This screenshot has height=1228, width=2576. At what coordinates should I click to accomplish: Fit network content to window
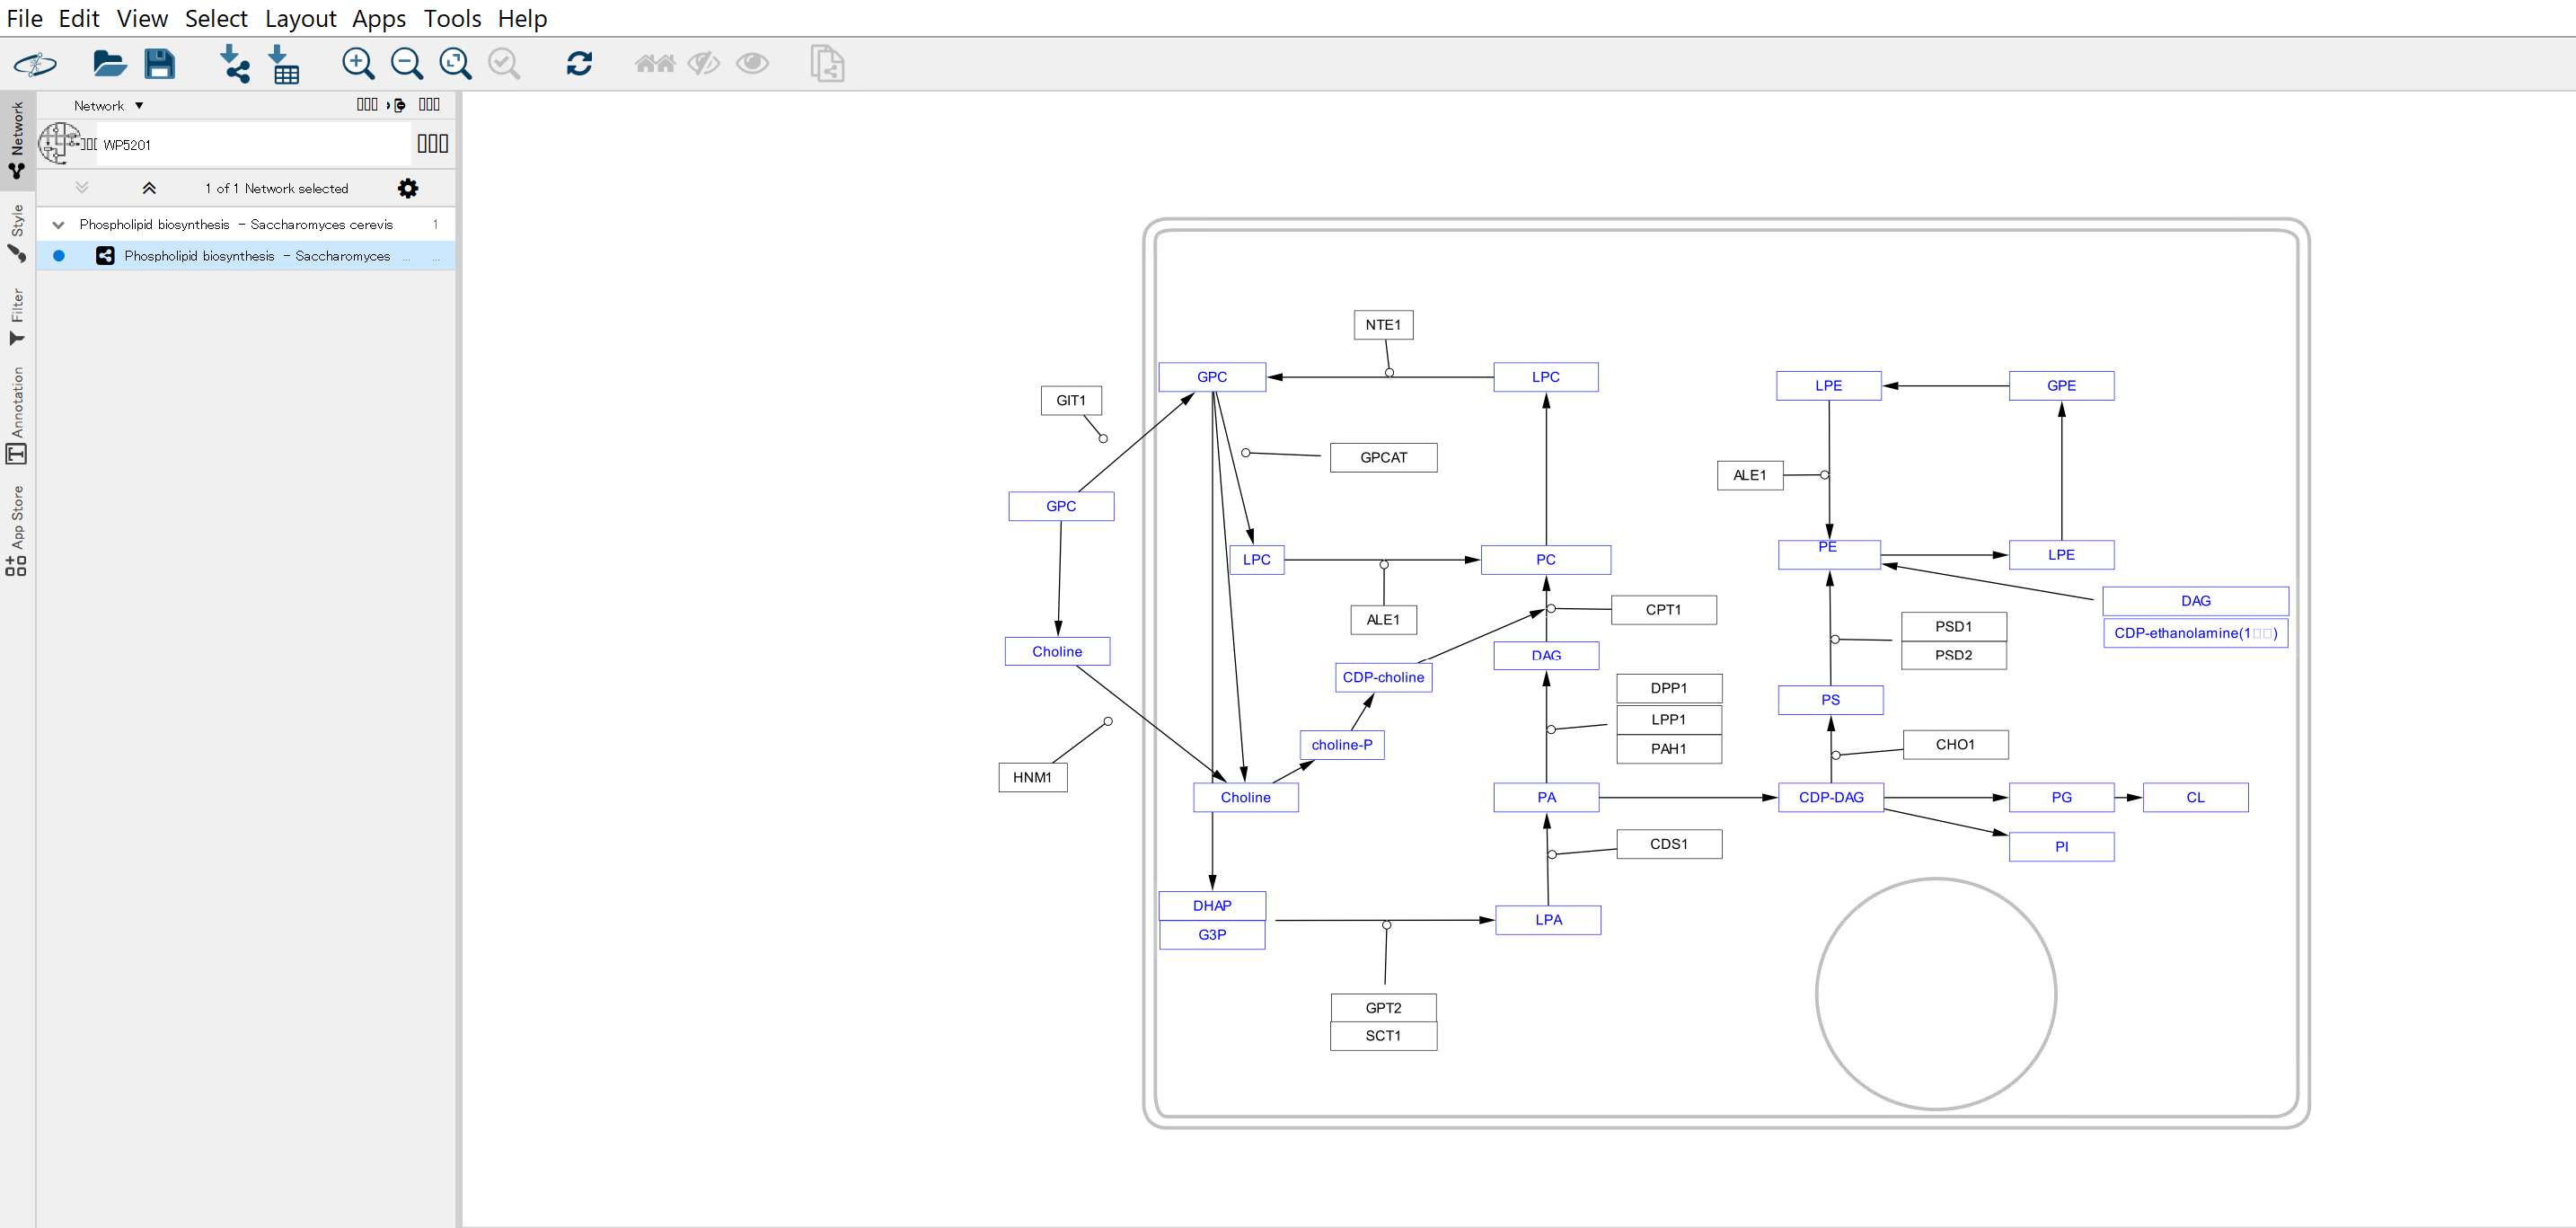[456, 64]
